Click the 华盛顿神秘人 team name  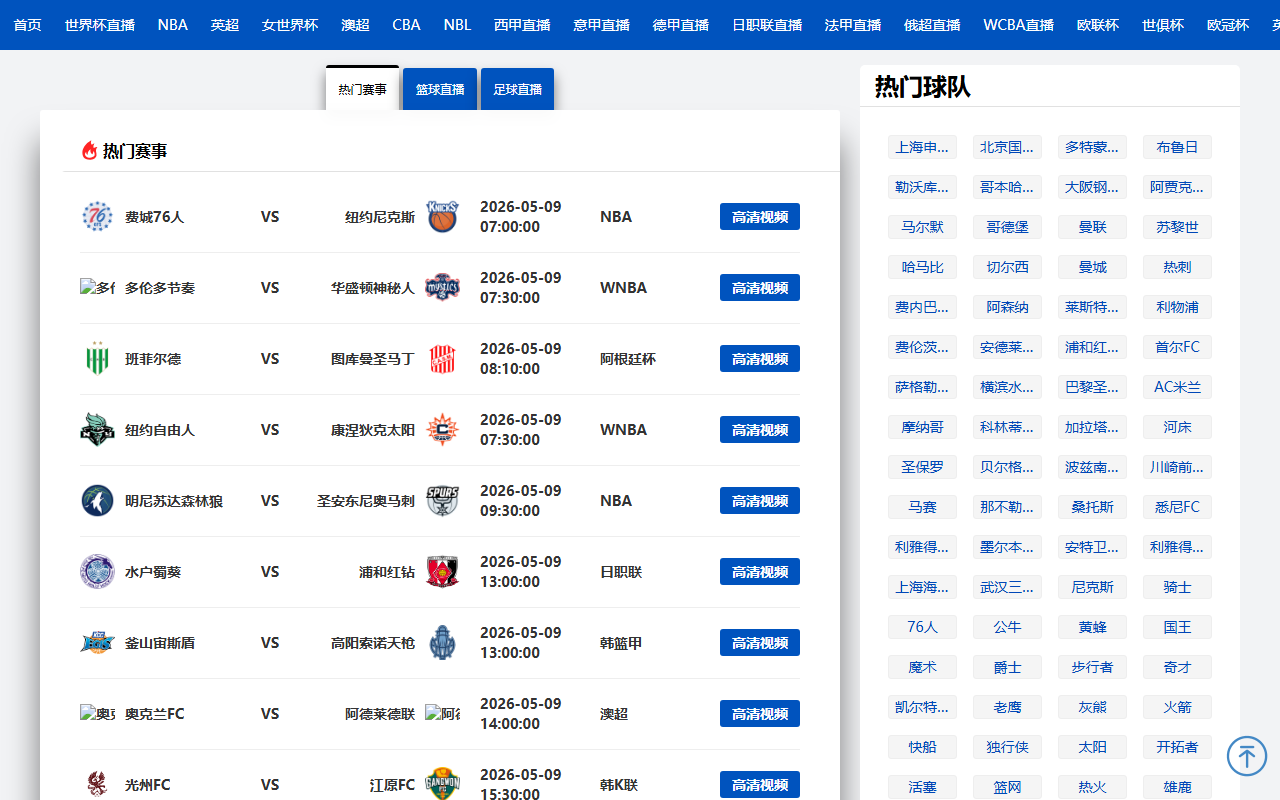373,288
